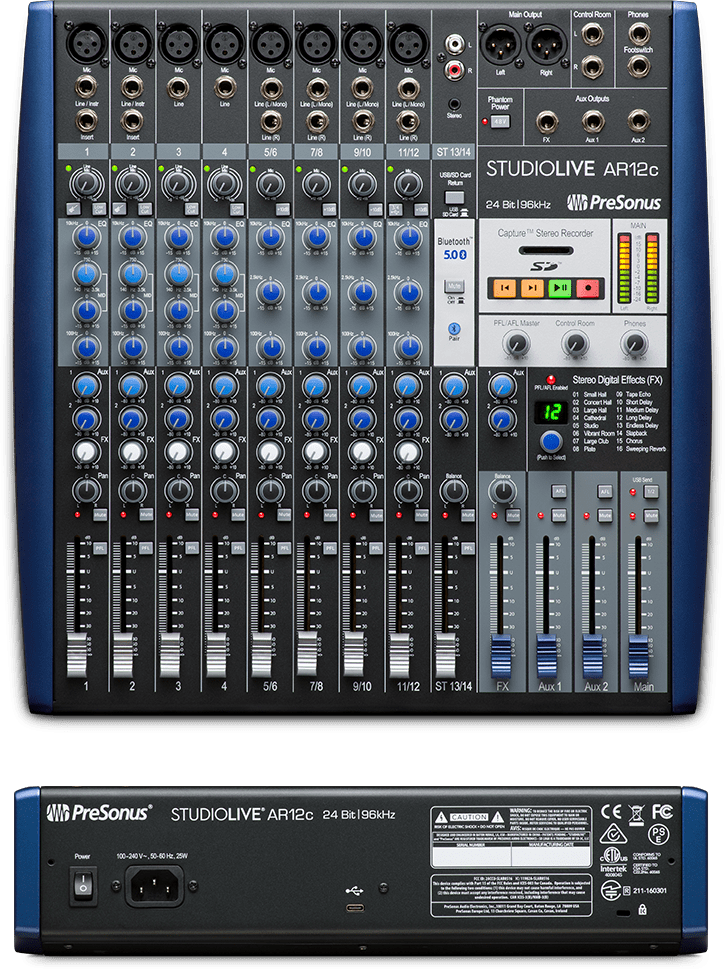725x970 pixels.
Task: Start recording with the red record button
Action: (588, 288)
